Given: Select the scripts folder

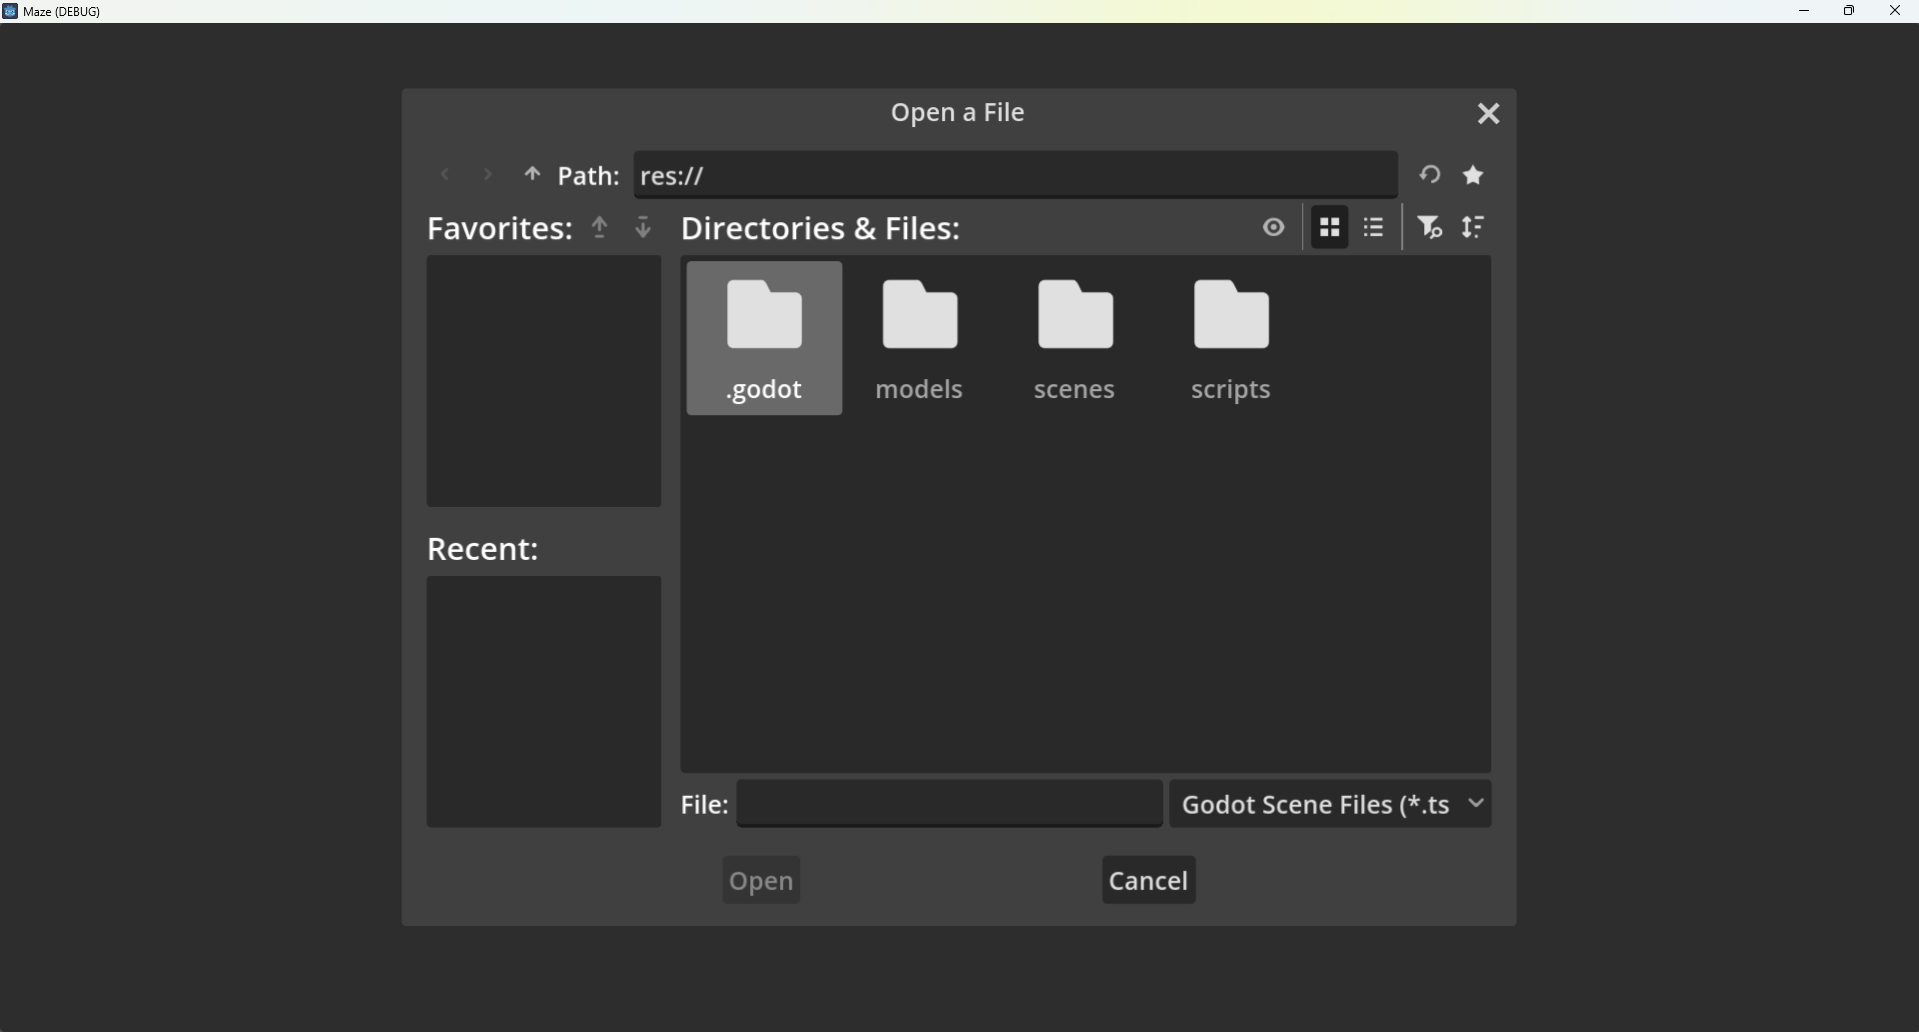Looking at the screenshot, I should coord(1232,339).
